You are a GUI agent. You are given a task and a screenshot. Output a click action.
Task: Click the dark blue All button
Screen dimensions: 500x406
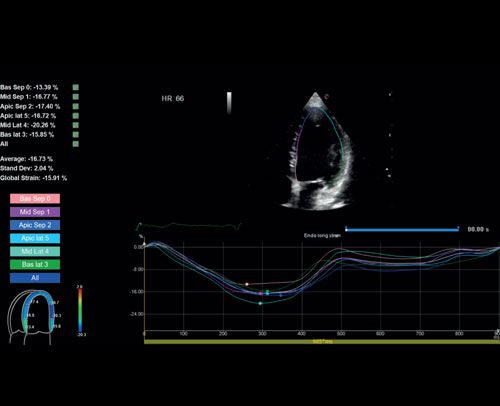point(35,278)
